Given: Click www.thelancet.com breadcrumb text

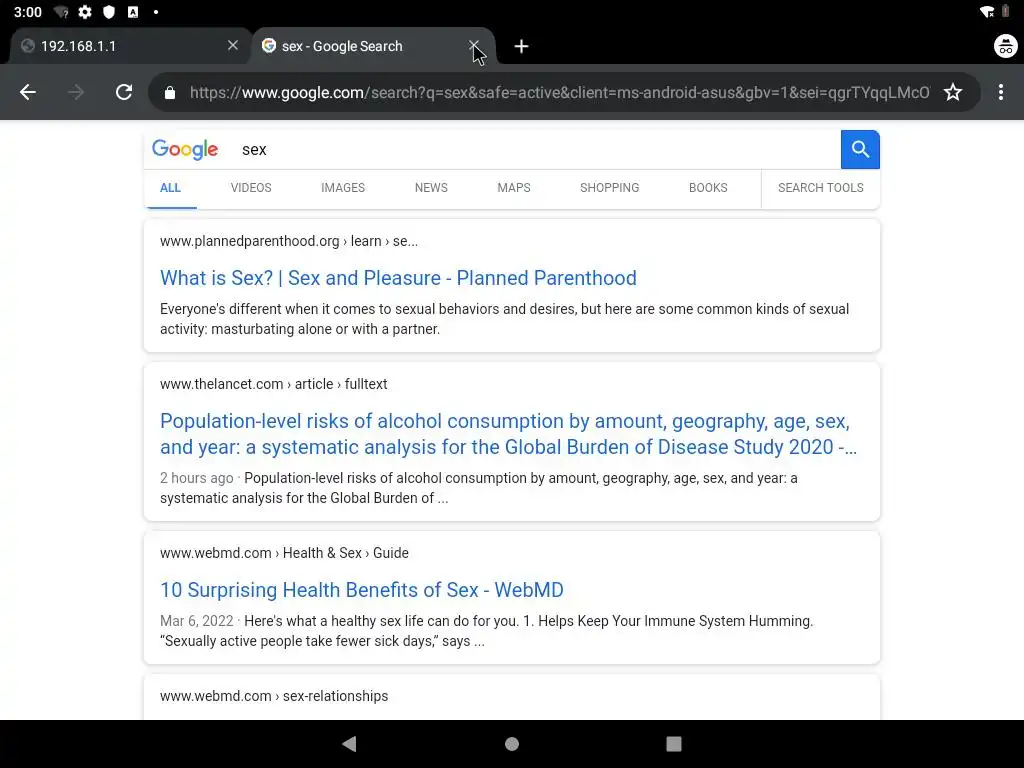Looking at the screenshot, I should pyautogui.click(x=274, y=384).
